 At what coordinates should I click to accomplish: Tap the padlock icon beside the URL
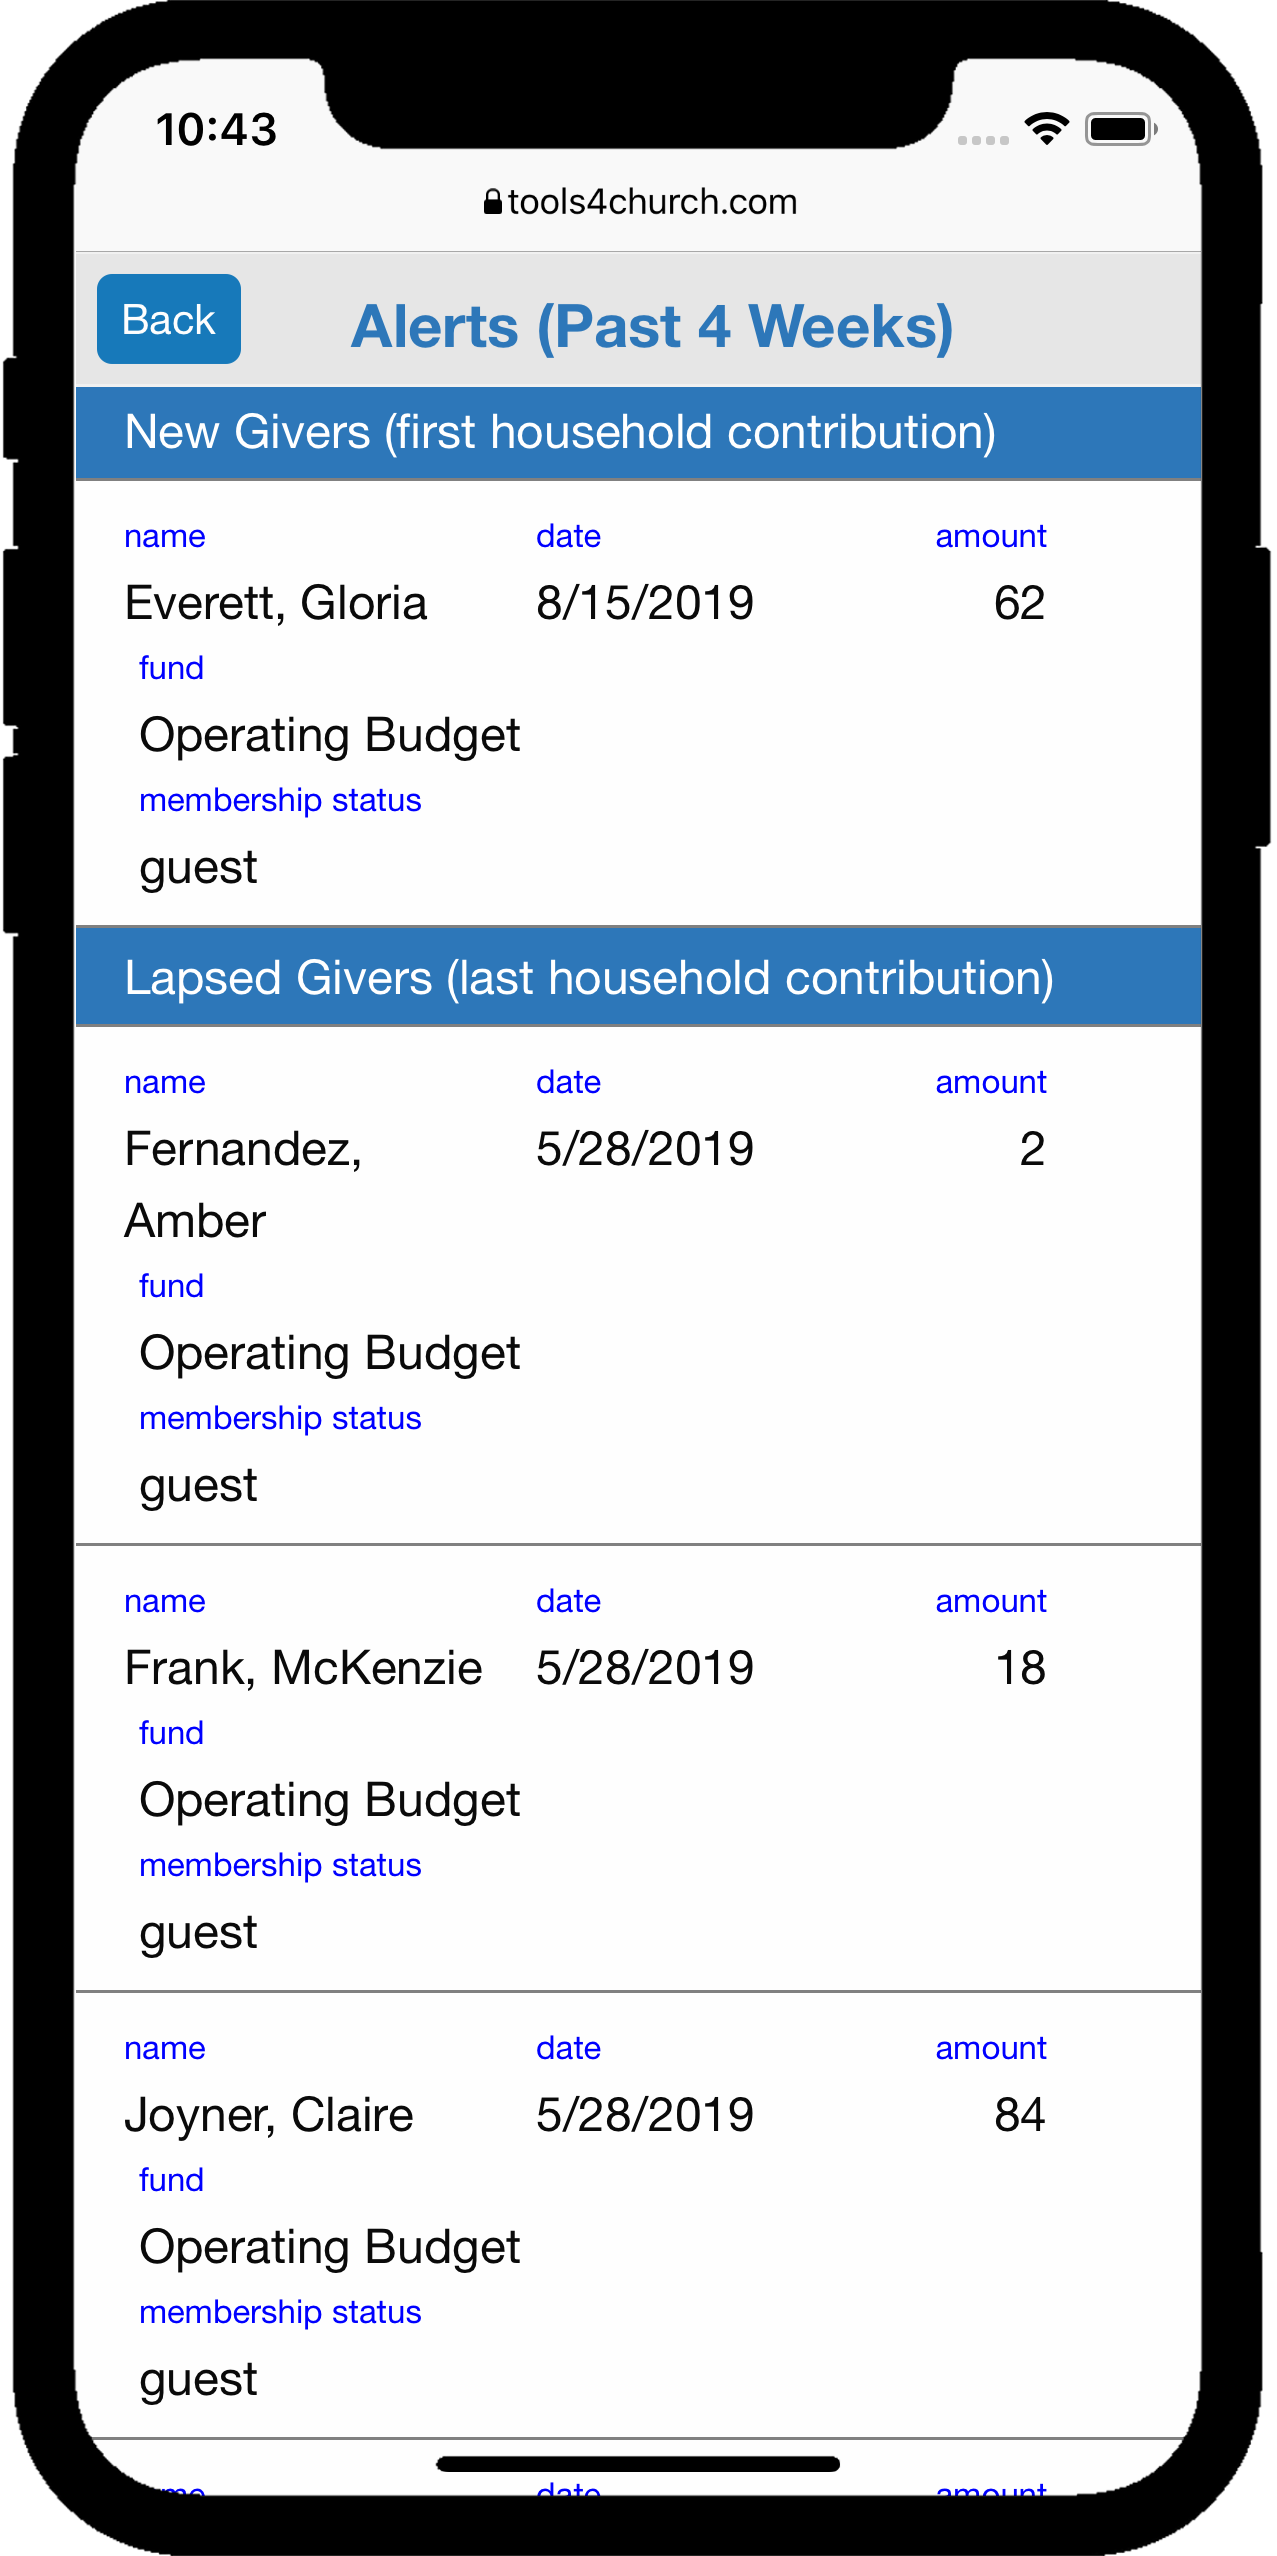coord(492,202)
